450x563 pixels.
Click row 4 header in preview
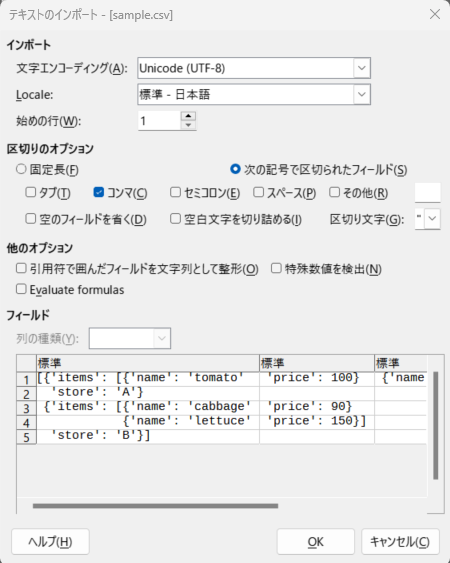coord(26,423)
